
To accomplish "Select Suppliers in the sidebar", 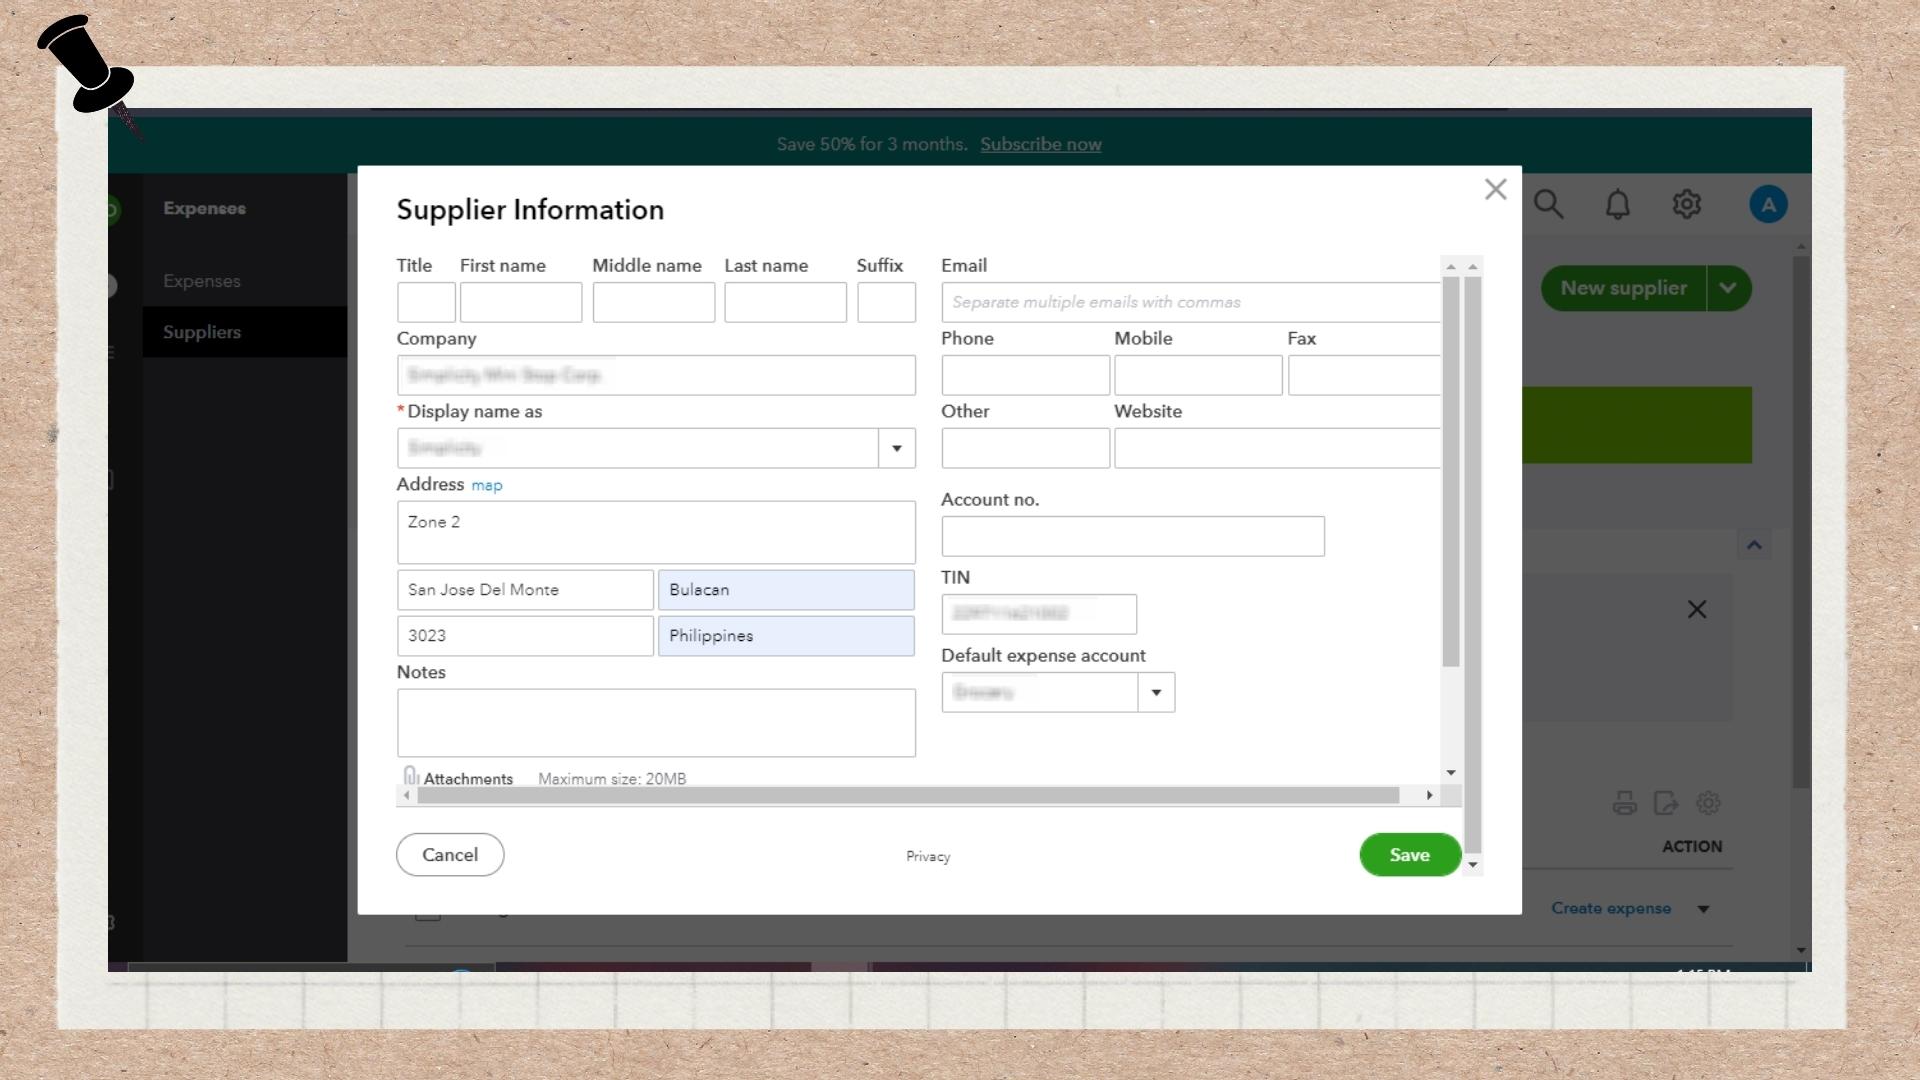I will [x=202, y=332].
